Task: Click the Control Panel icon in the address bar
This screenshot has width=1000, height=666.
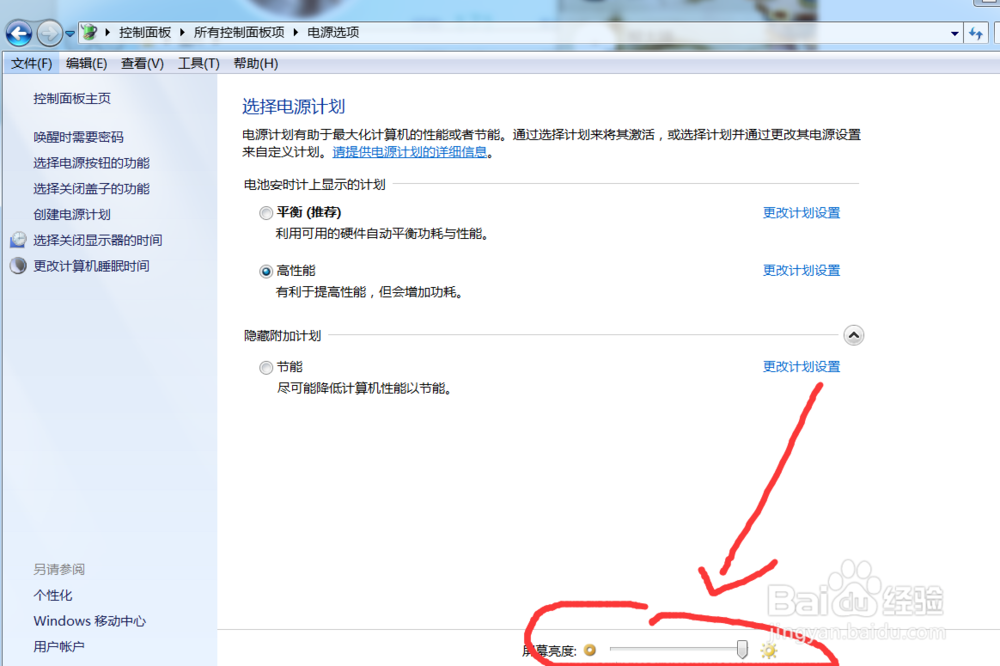Action: [x=89, y=32]
